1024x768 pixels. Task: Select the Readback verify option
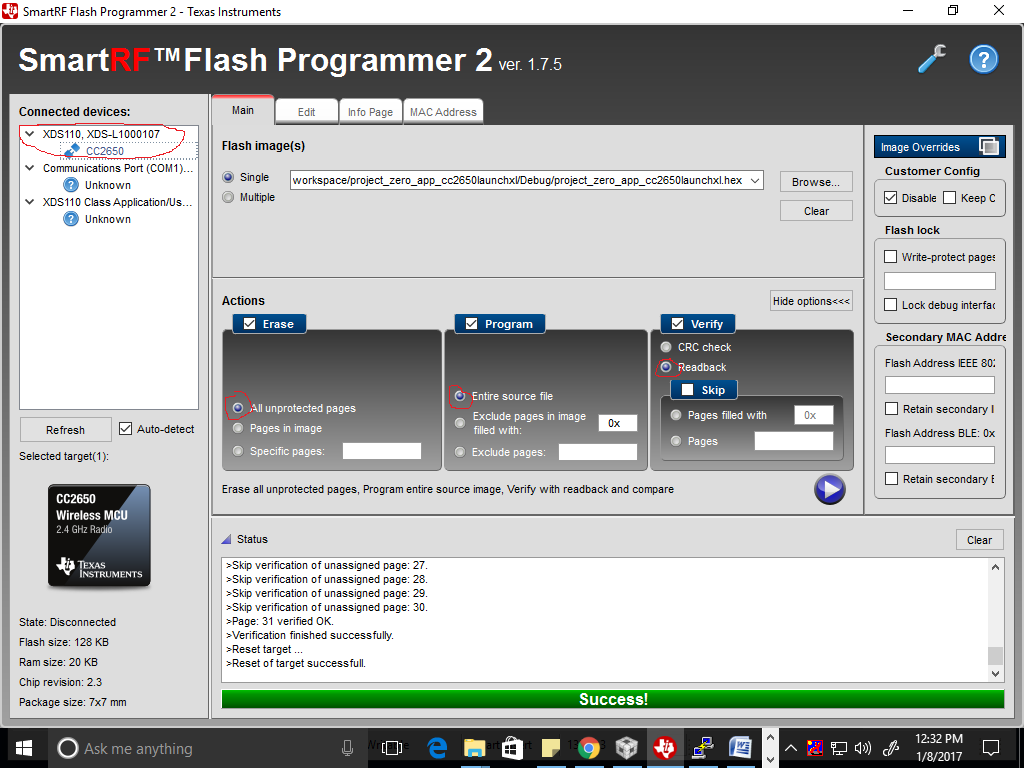pyautogui.click(x=665, y=367)
